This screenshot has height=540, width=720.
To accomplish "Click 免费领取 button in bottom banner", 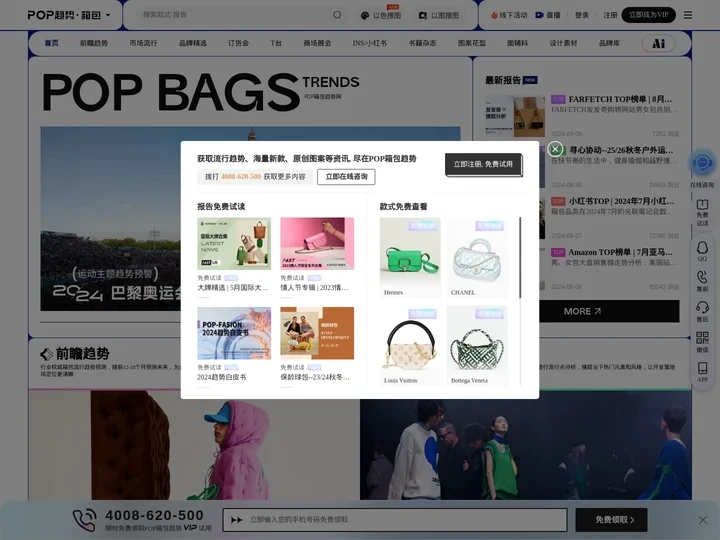I will (612, 520).
